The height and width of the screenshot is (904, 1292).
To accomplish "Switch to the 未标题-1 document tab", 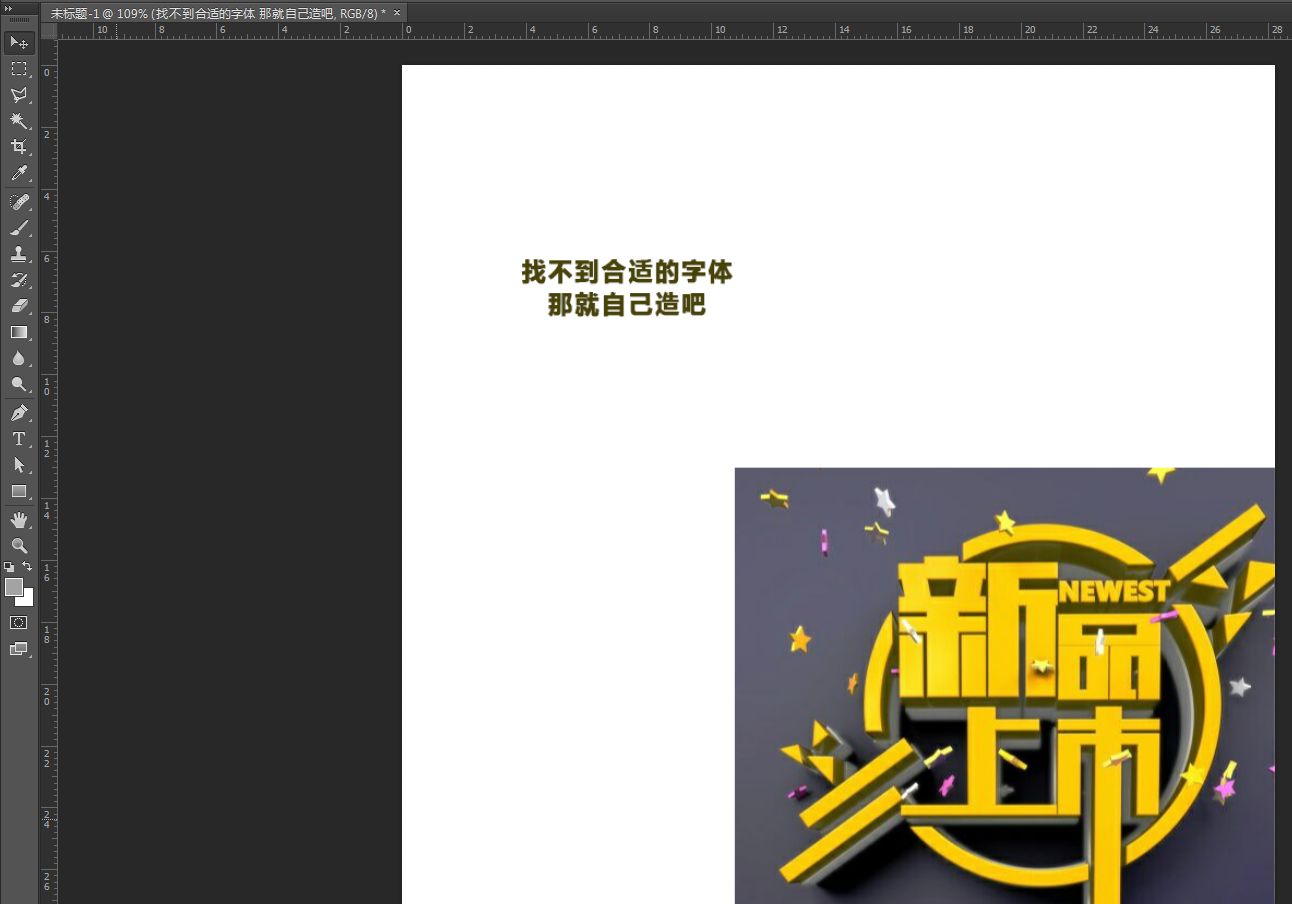I will pyautogui.click(x=218, y=13).
